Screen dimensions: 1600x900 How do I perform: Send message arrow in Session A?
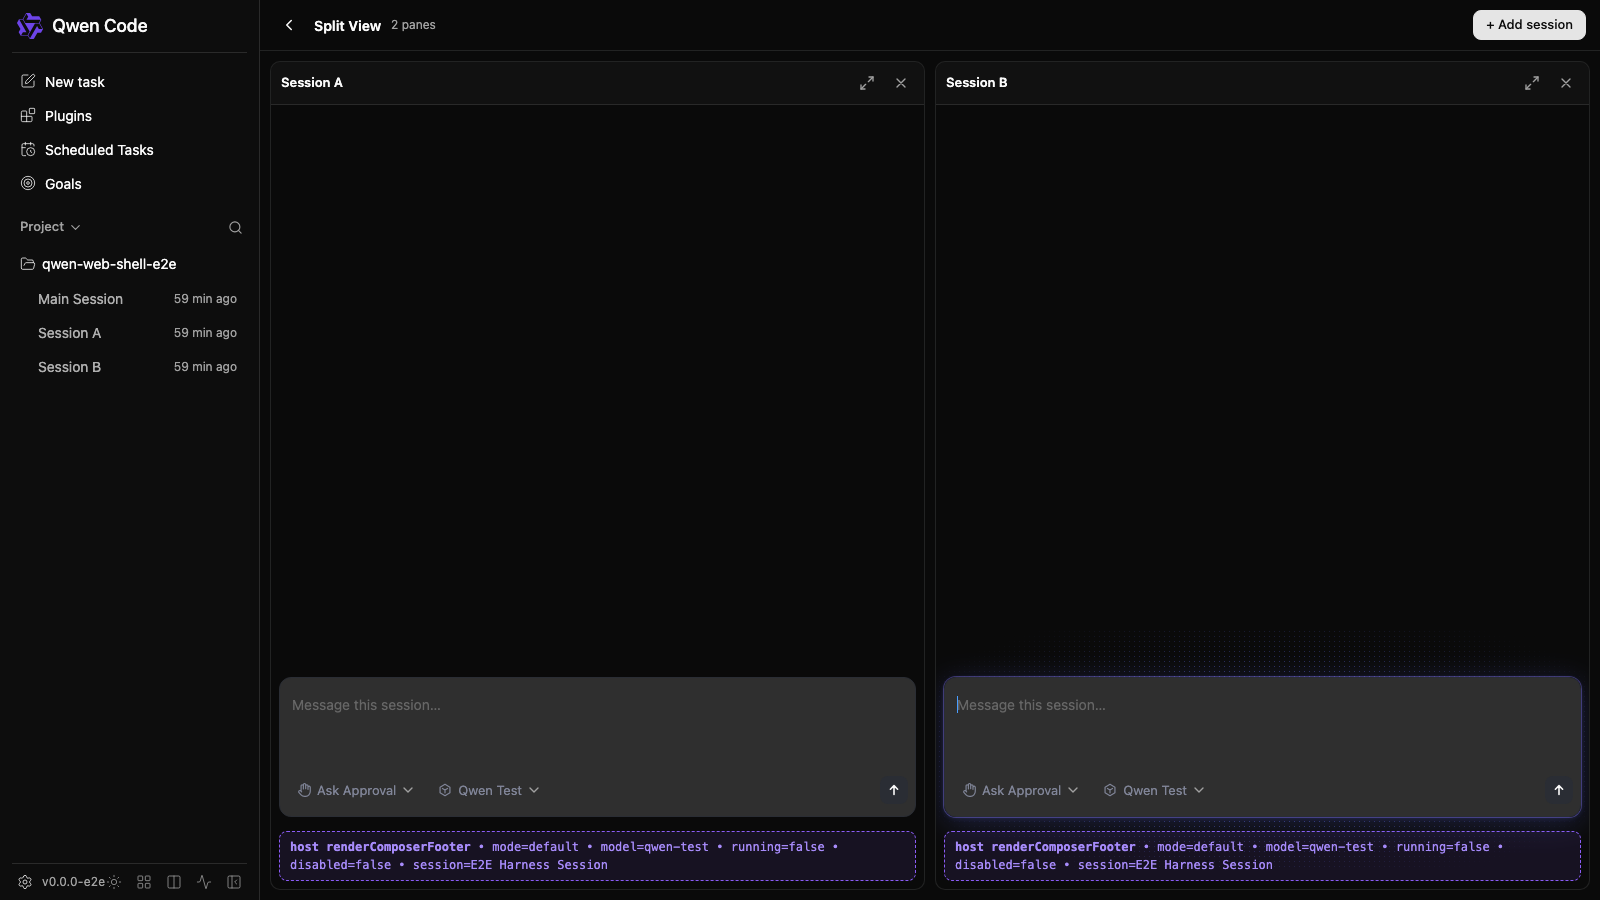(894, 790)
